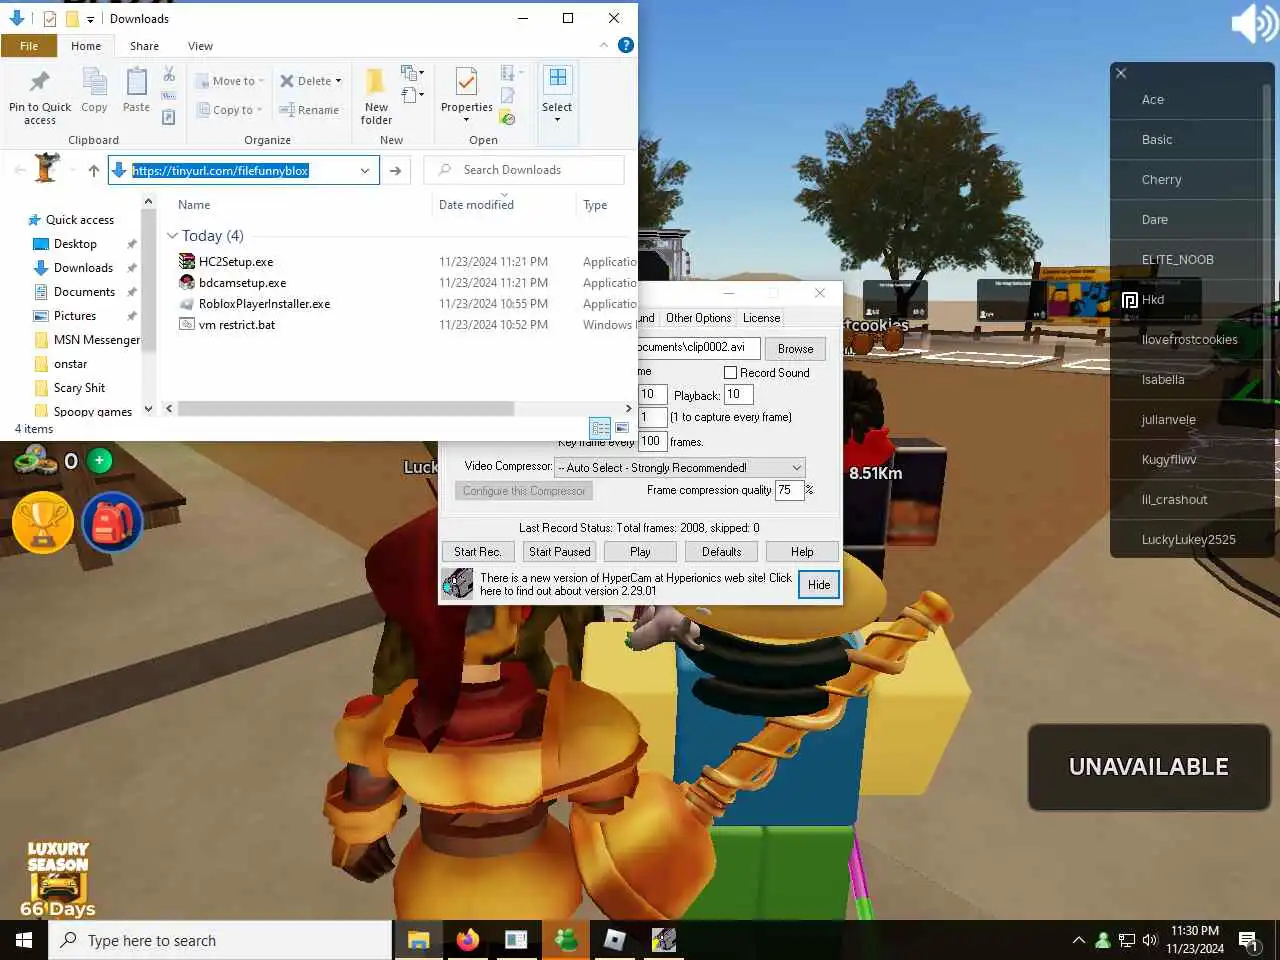Image resolution: width=1280 pixels, height=960 pixels.
Task: Select the Home ribbon tab
Action: tap(86, 46)
